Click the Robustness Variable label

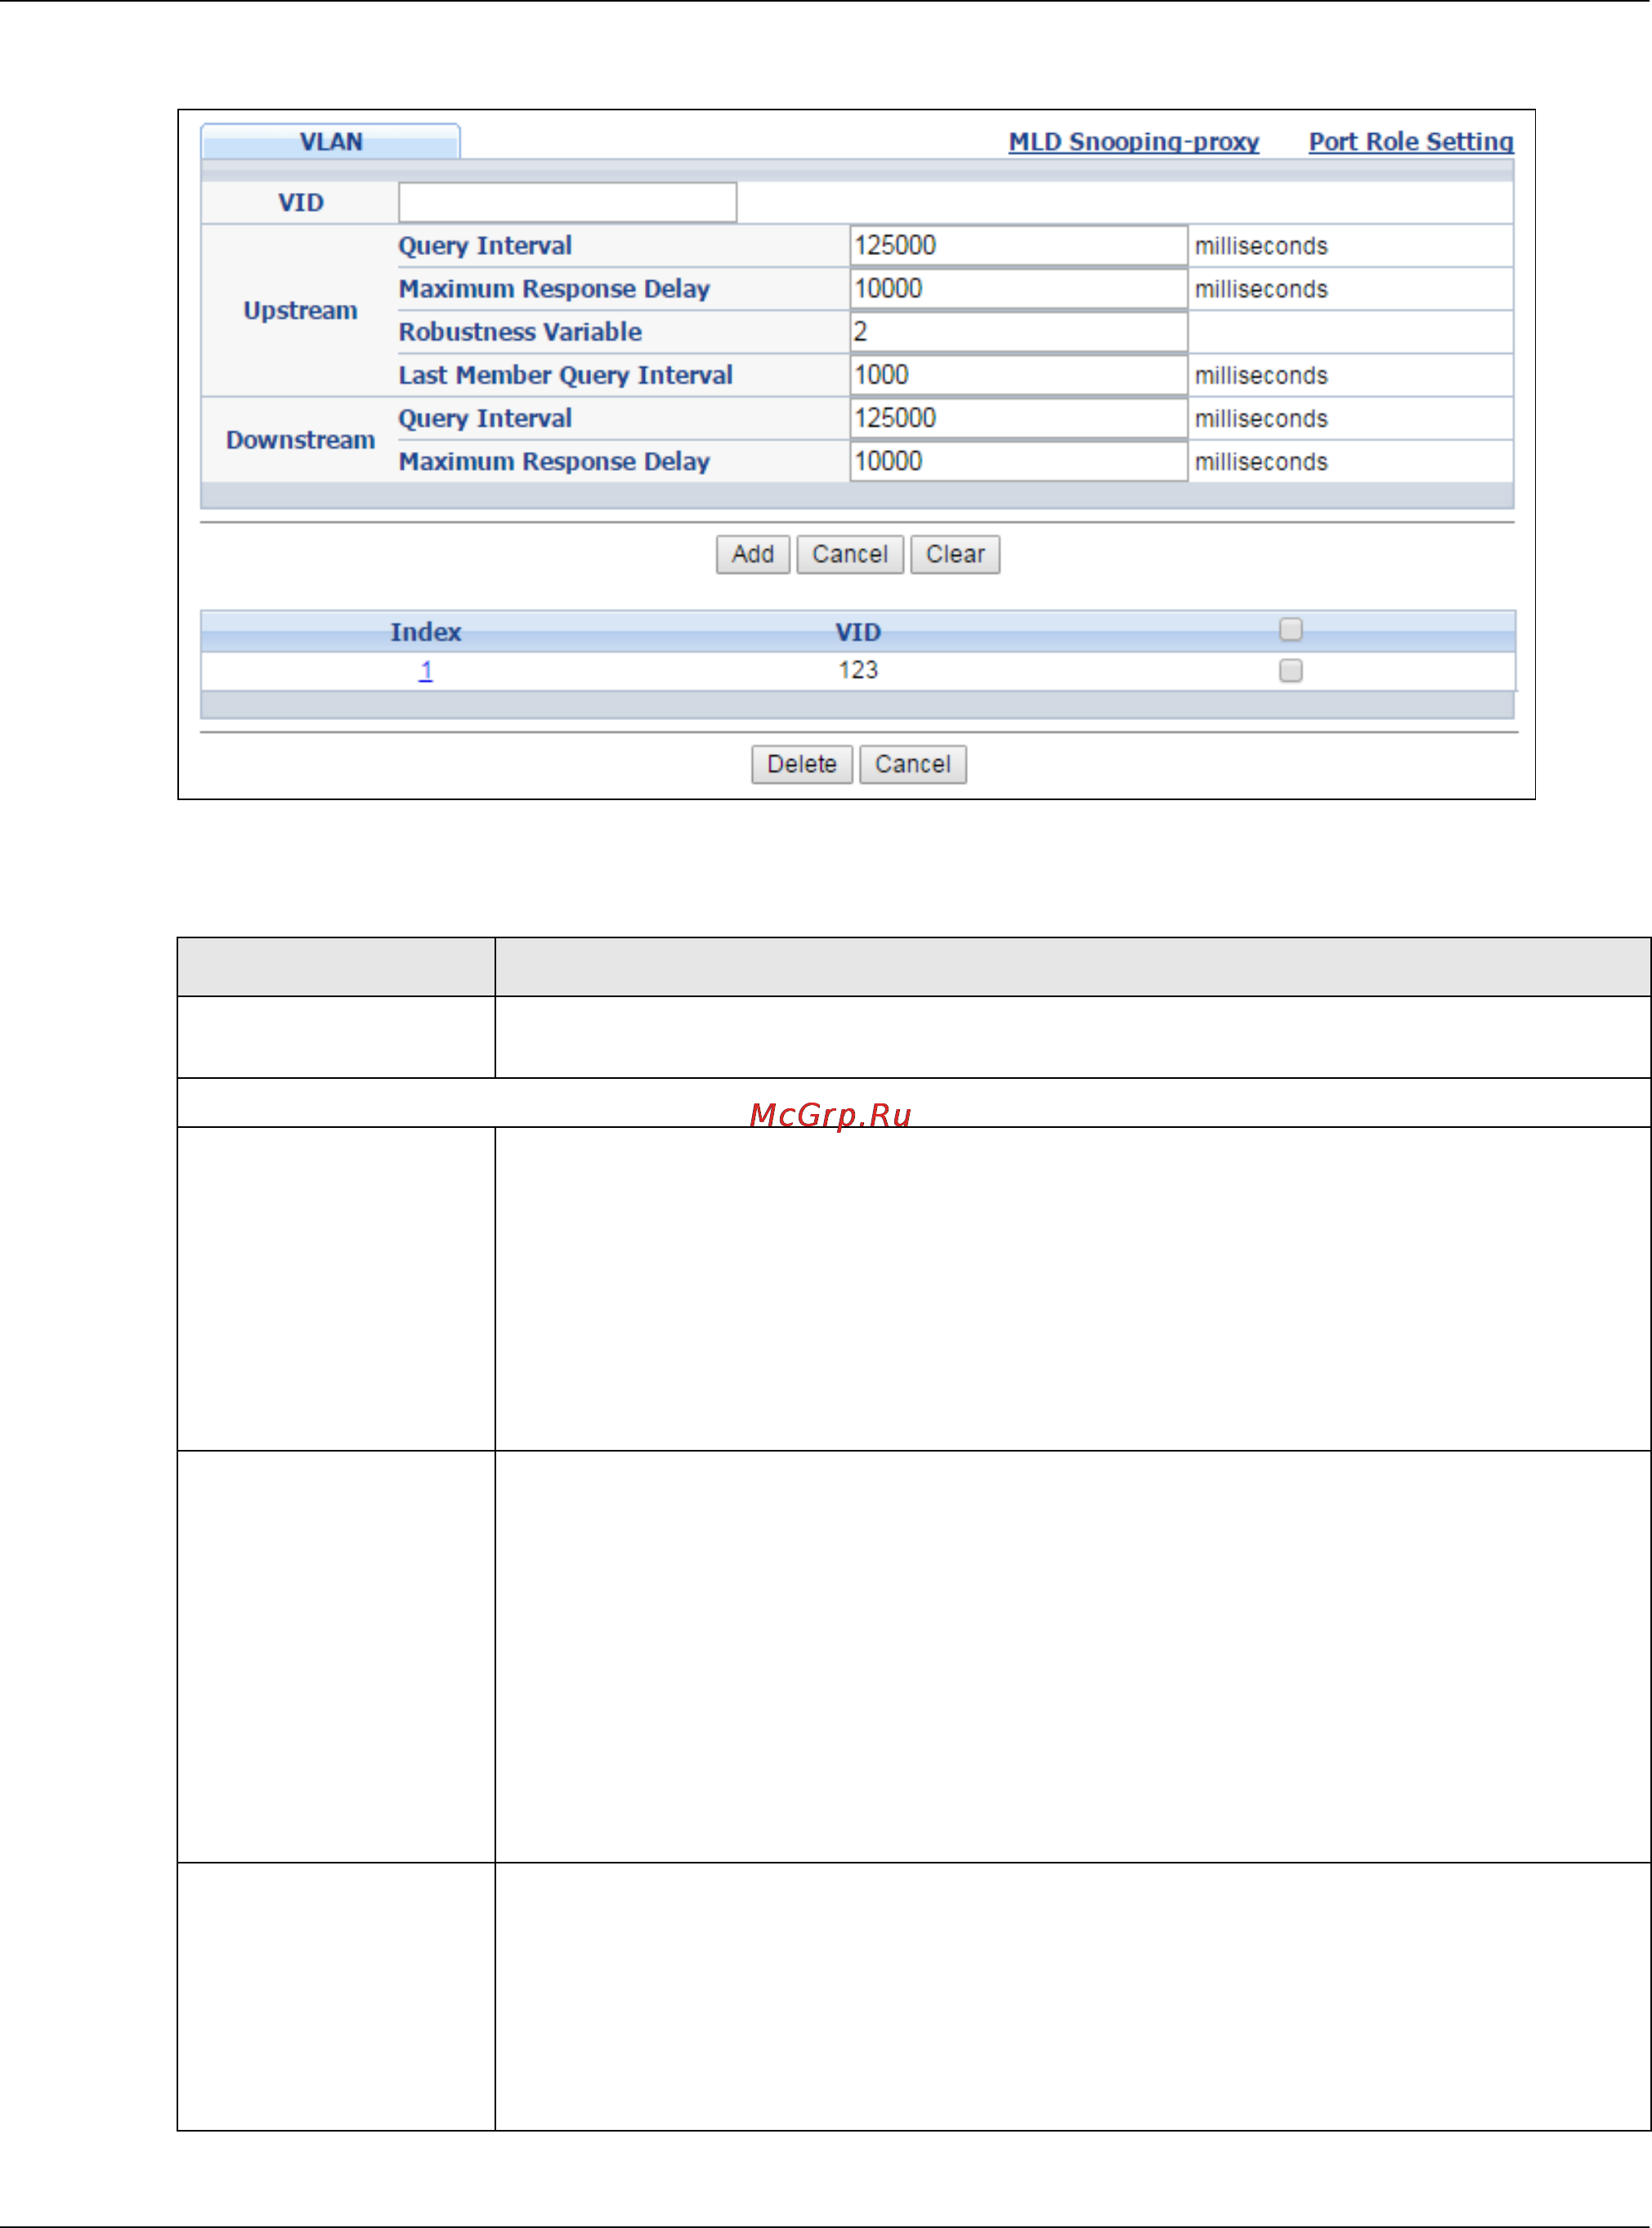(520, 332)
